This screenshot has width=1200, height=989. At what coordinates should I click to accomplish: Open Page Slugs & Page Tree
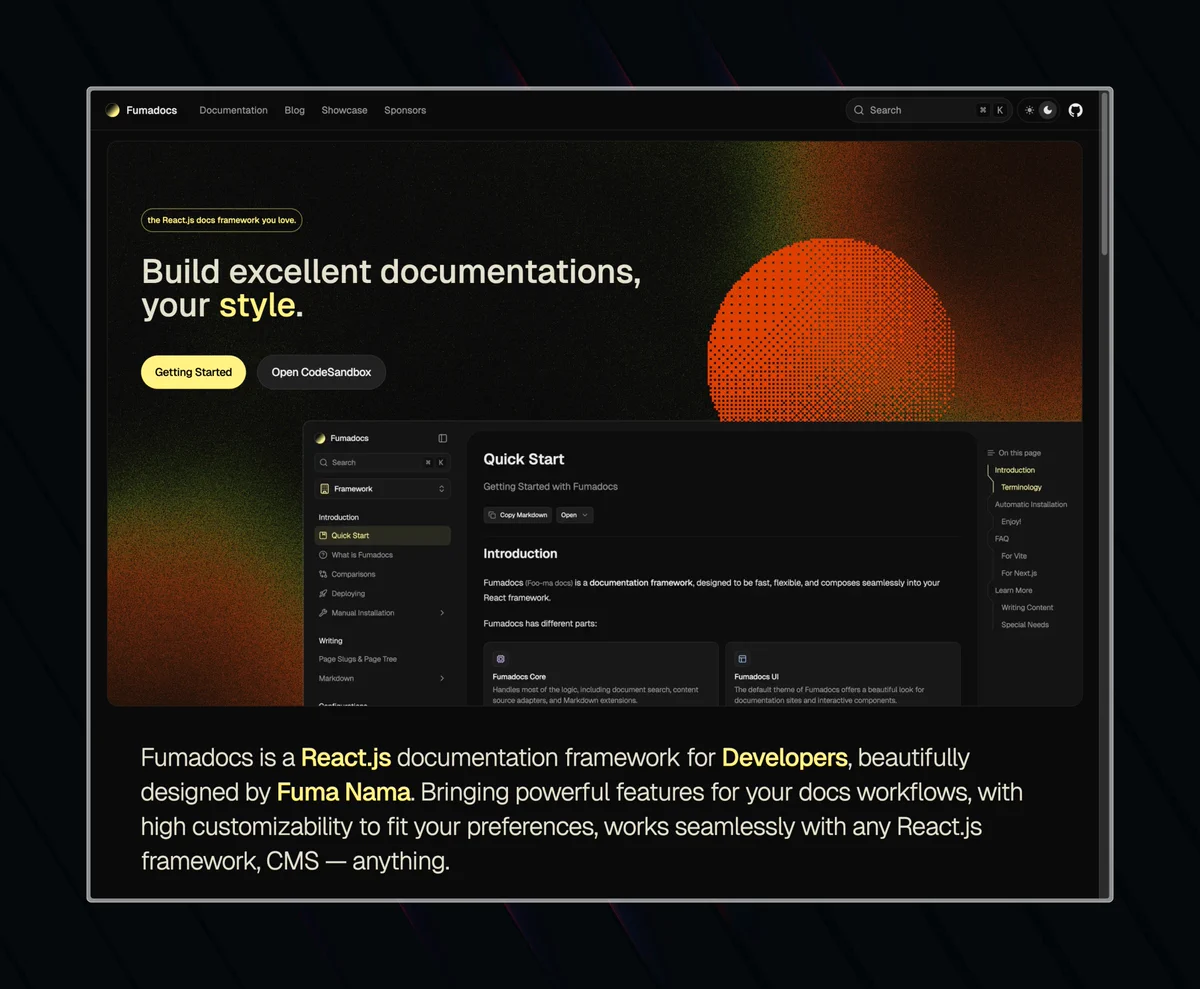click(x=358, y=659)
